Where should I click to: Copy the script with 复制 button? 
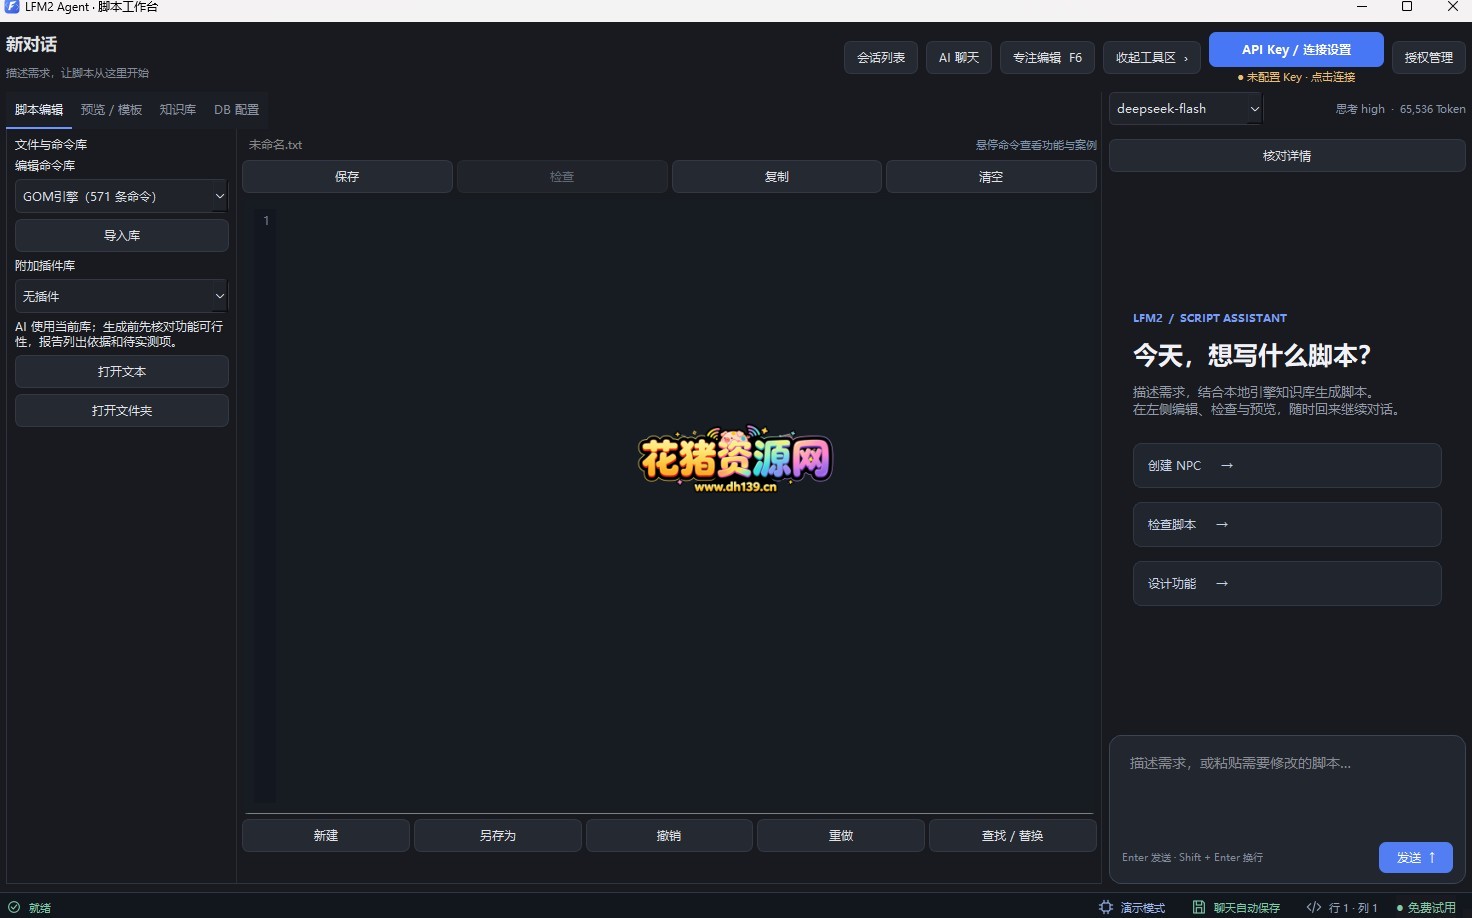click(x=777, y=177)
